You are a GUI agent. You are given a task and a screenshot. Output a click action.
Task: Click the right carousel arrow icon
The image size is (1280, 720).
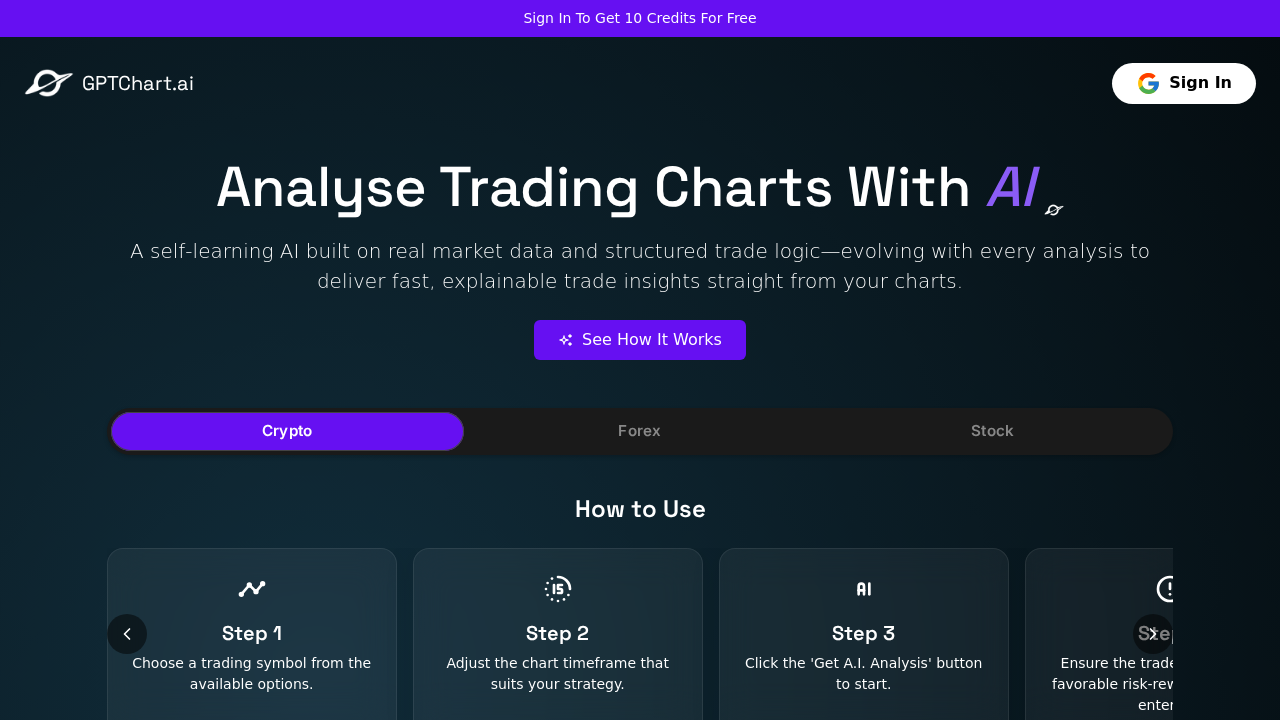1152,634
